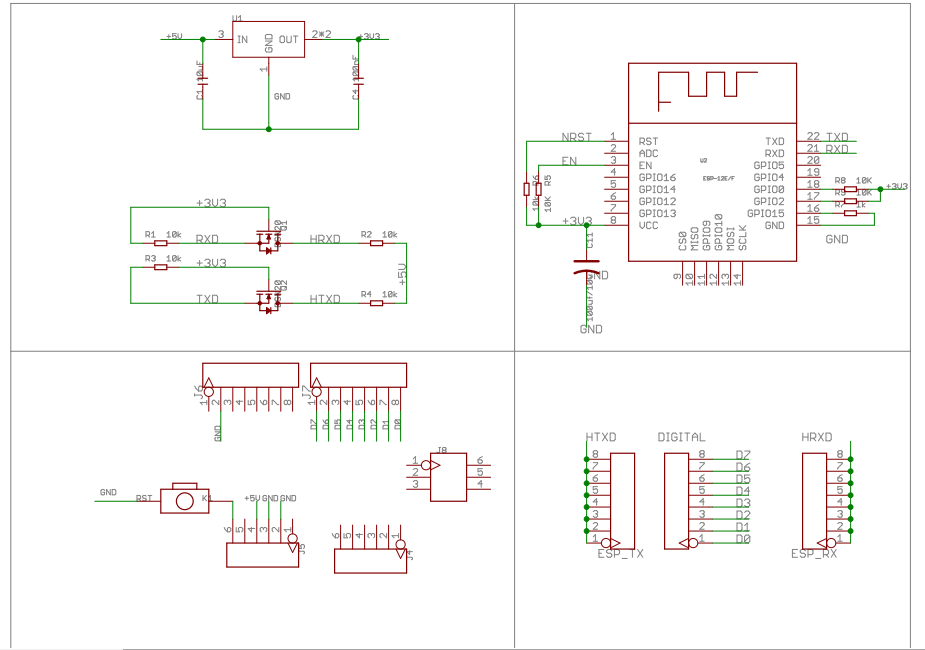Click the K1 reset pushbutton symbol
This screenshot has height=650, width=925.
pyautogui.click(x=184, y=498)
